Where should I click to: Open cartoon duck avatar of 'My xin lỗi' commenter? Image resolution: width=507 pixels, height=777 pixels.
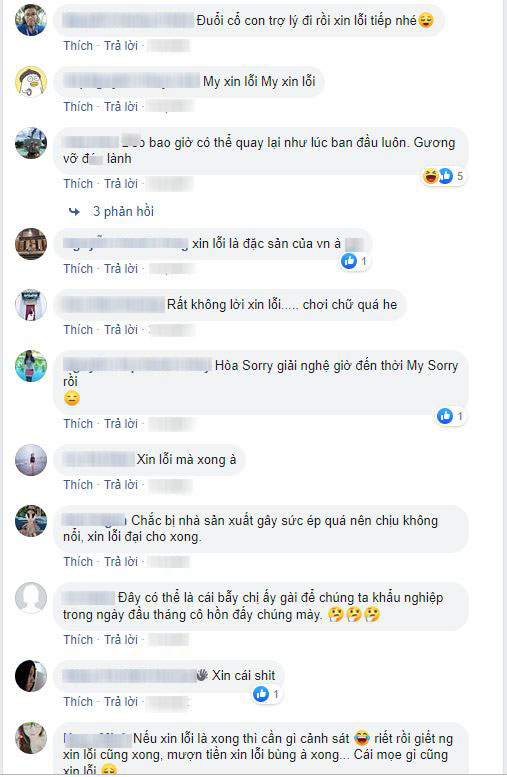coord(31,82)
